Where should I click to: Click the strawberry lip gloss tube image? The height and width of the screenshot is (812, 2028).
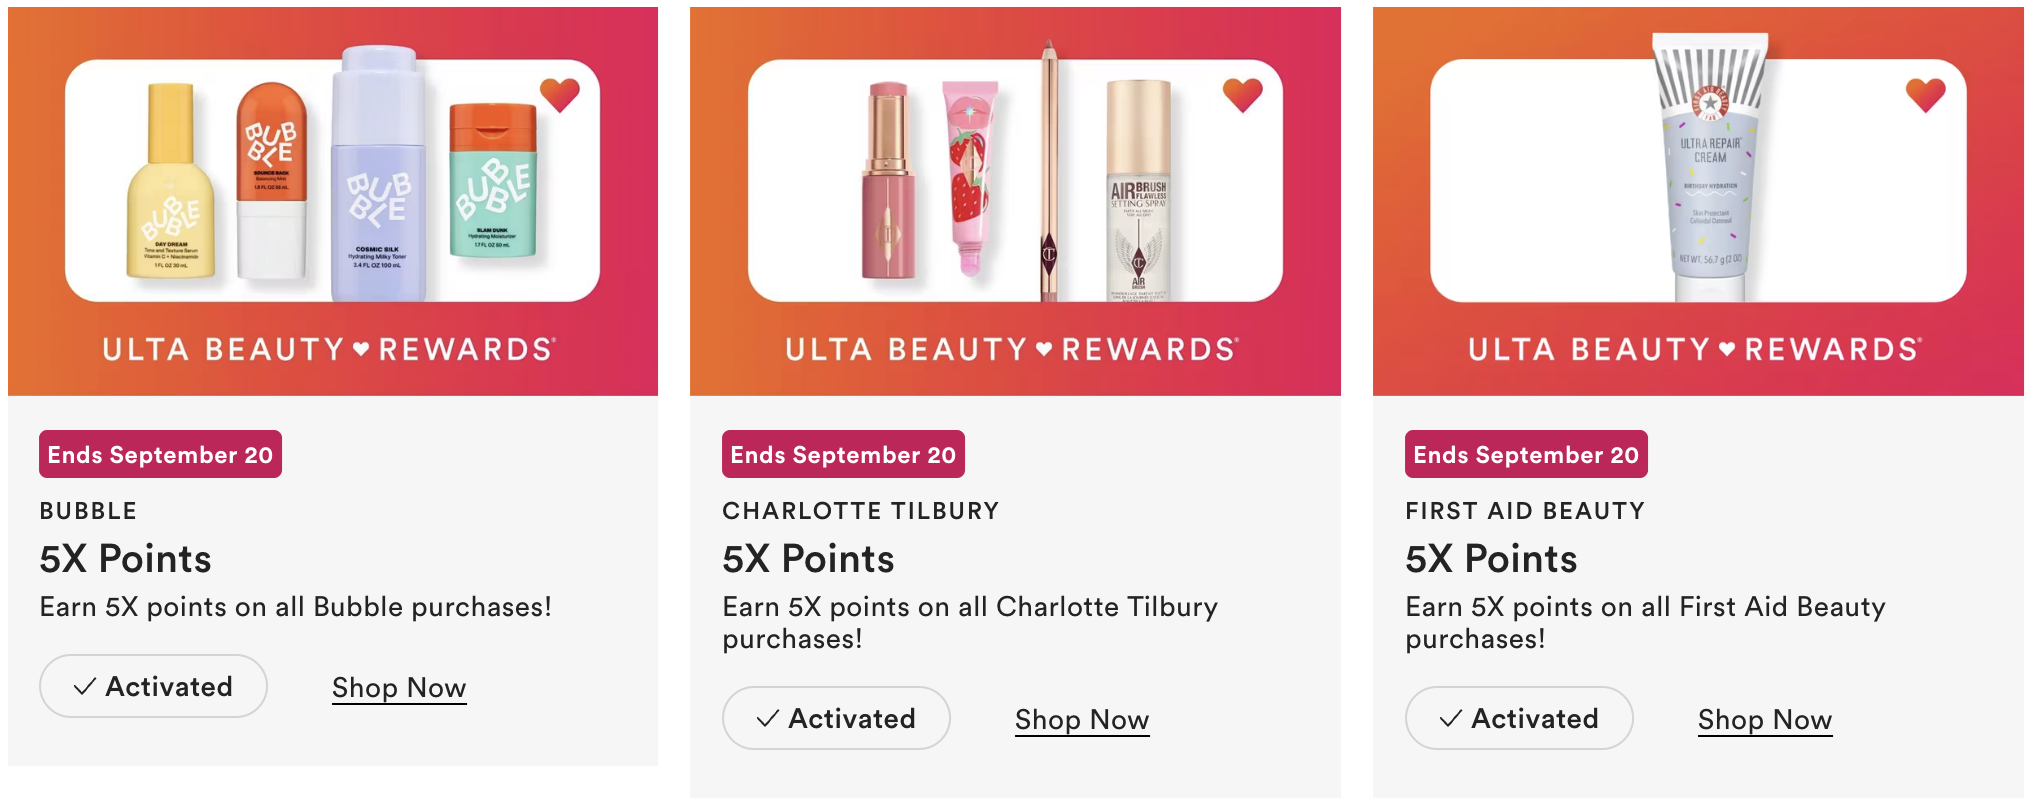point(970,175)
